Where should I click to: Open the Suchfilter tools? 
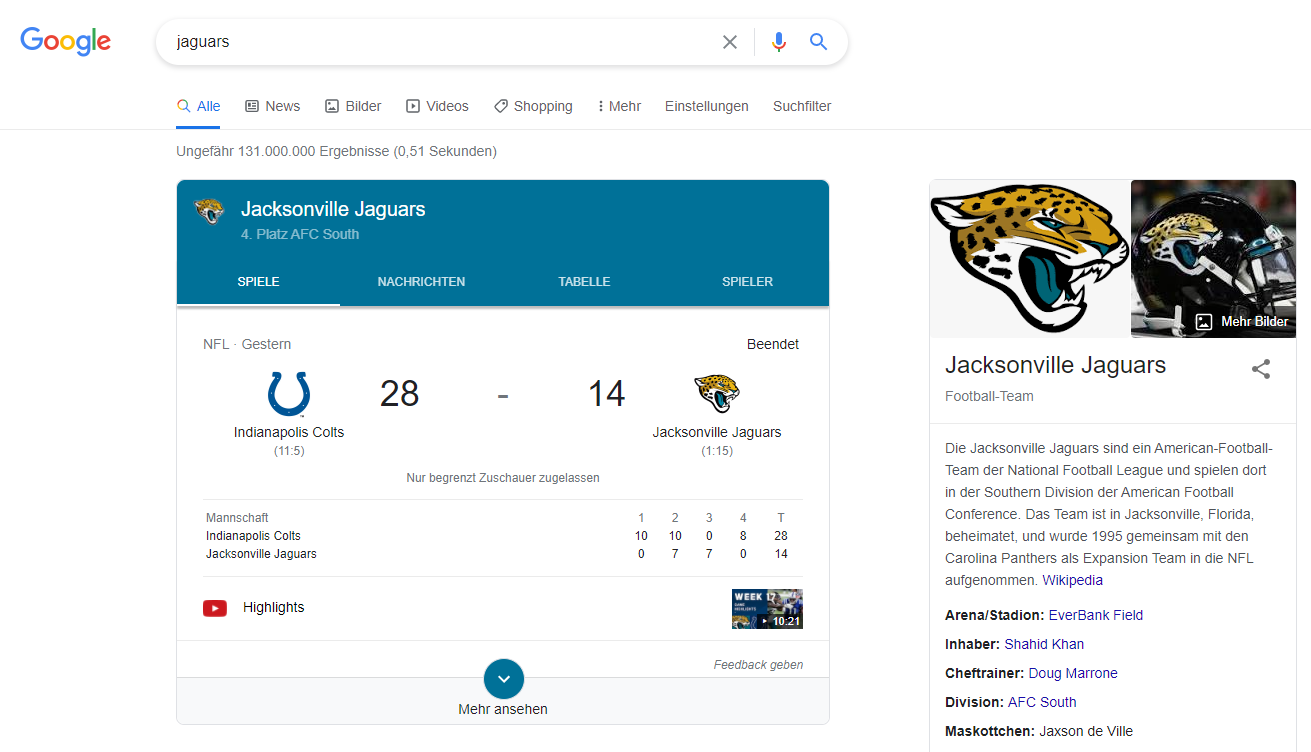coord(802,106)
